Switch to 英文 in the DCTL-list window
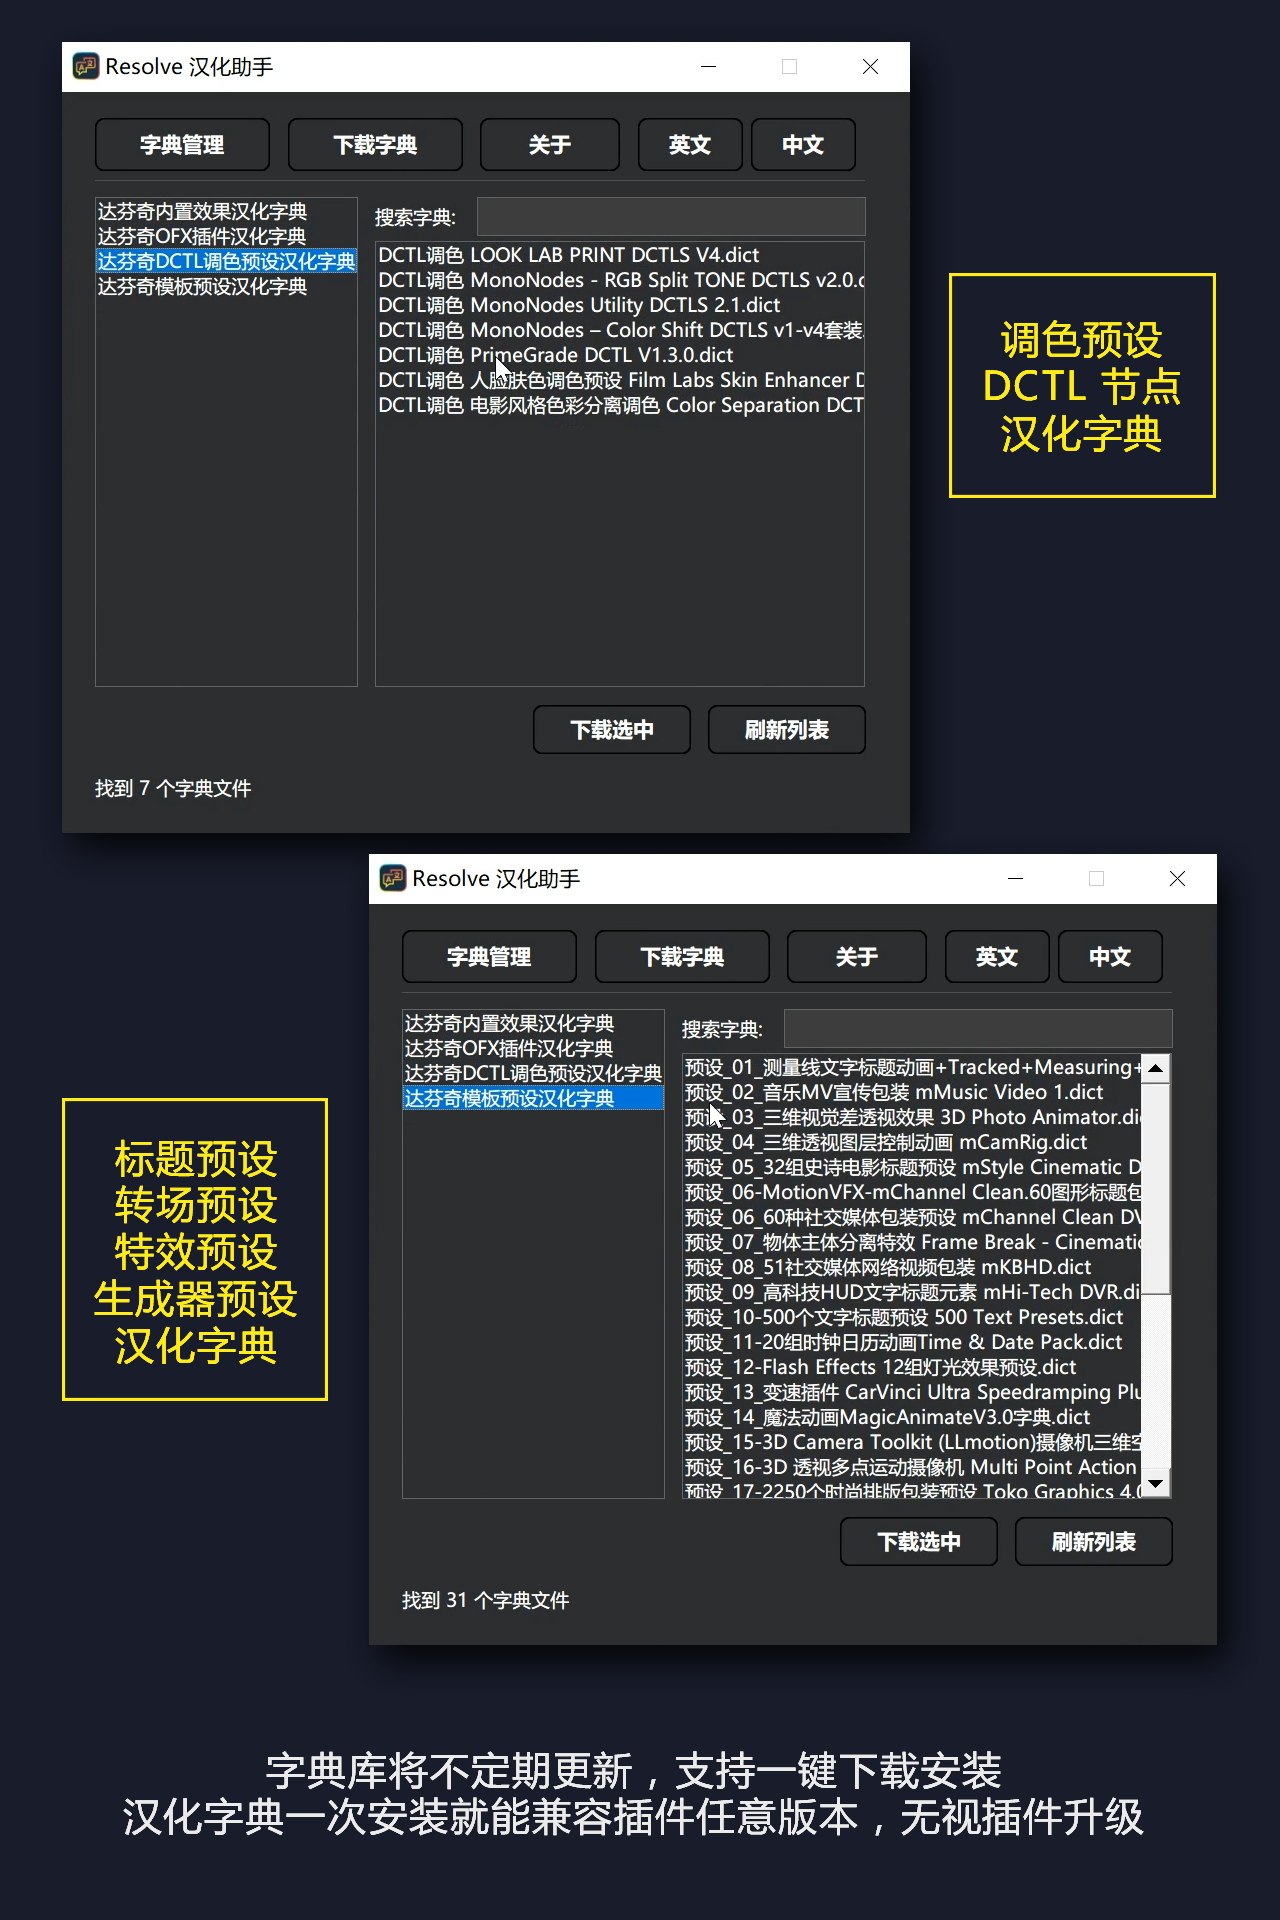1280x1920 pixels. (x=690, y=145)
